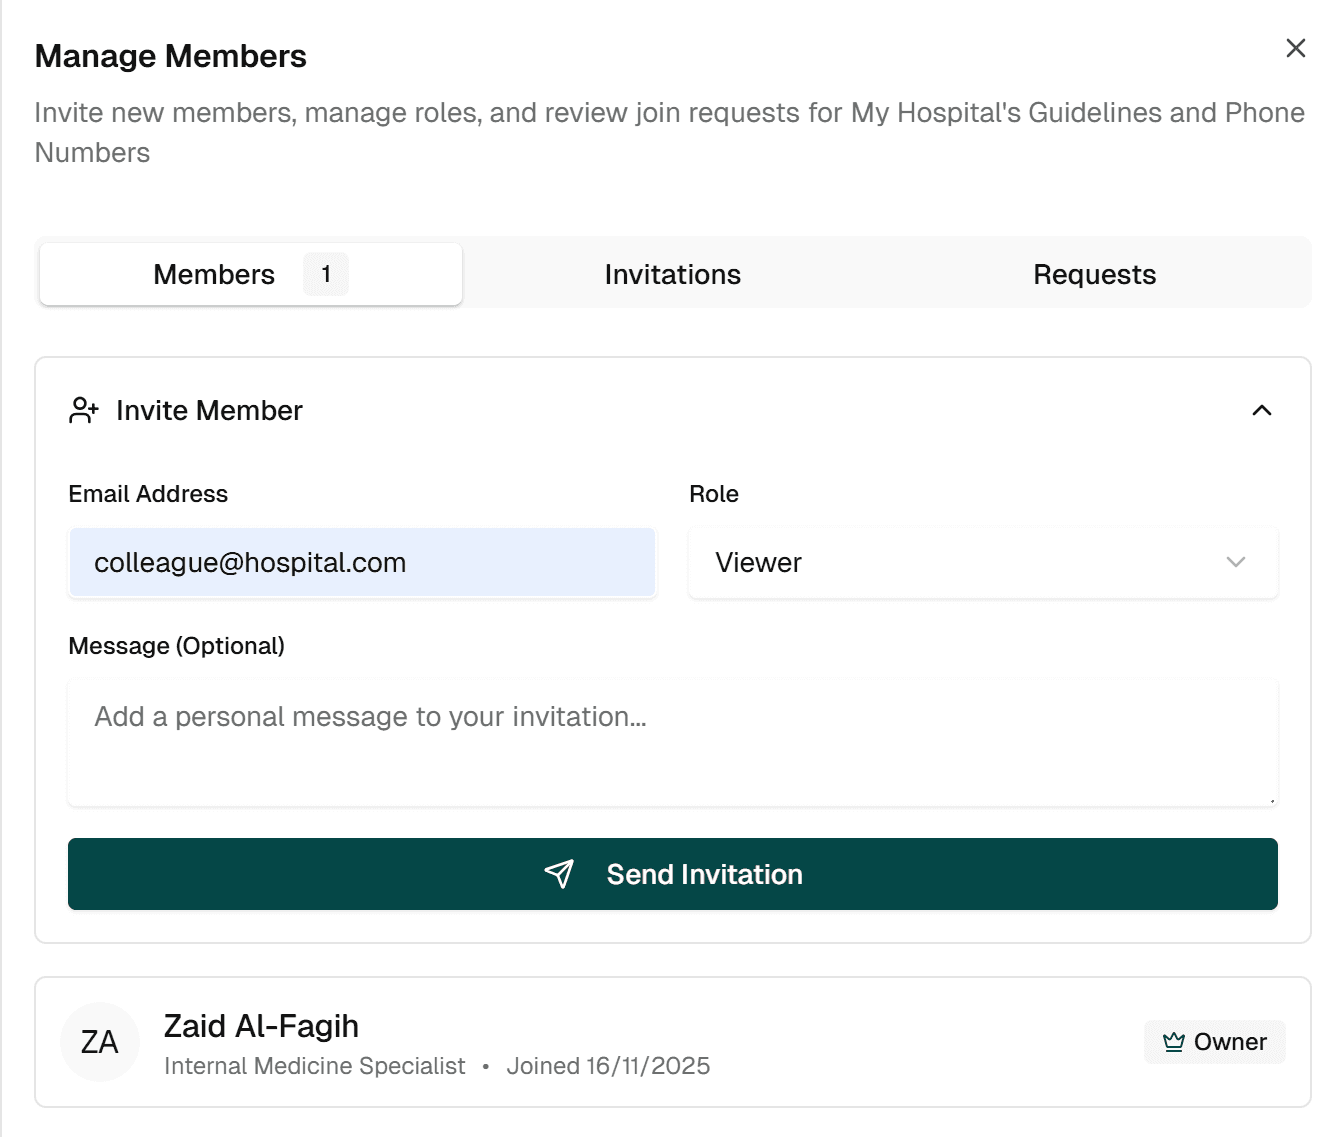Open the Invitations tab
The image size is (1344, 1137).
[672, 274]
